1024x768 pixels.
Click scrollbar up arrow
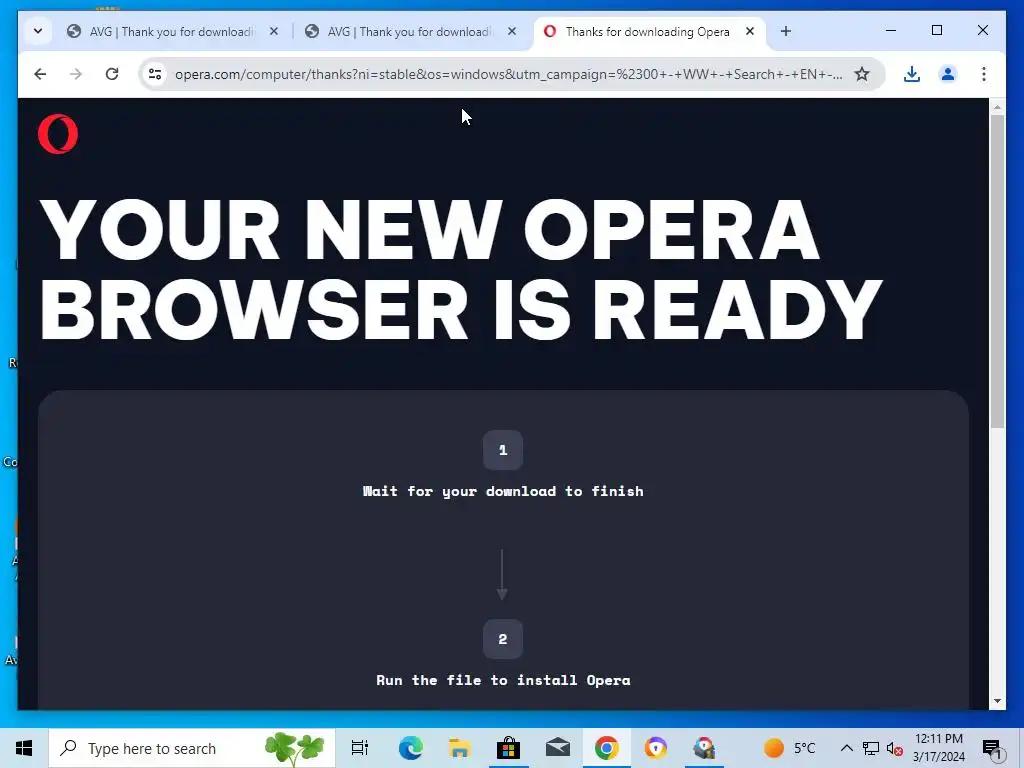997,106
